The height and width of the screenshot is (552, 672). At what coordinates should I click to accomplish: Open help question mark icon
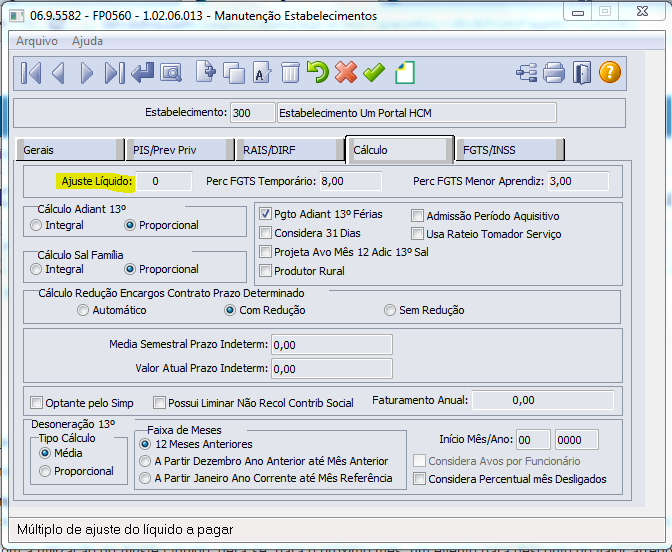(609, 72)
